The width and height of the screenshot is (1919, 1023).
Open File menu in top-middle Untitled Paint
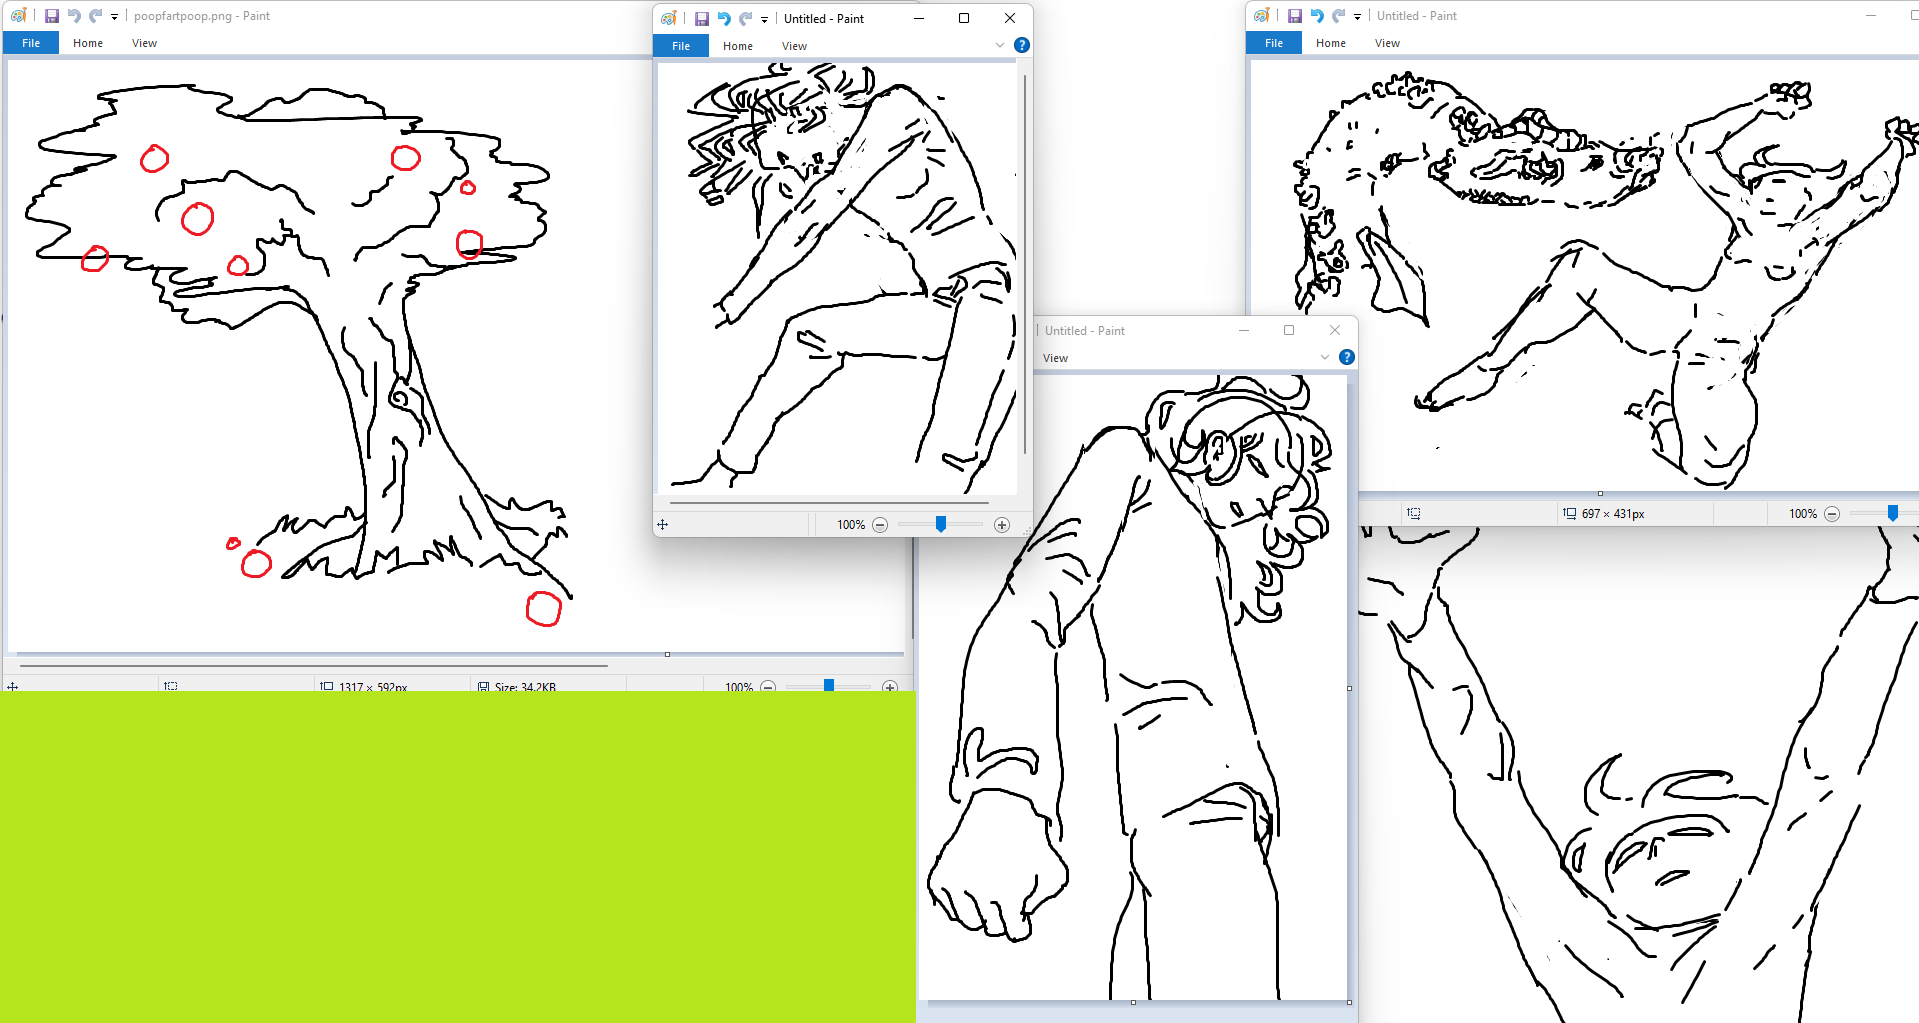681,46
